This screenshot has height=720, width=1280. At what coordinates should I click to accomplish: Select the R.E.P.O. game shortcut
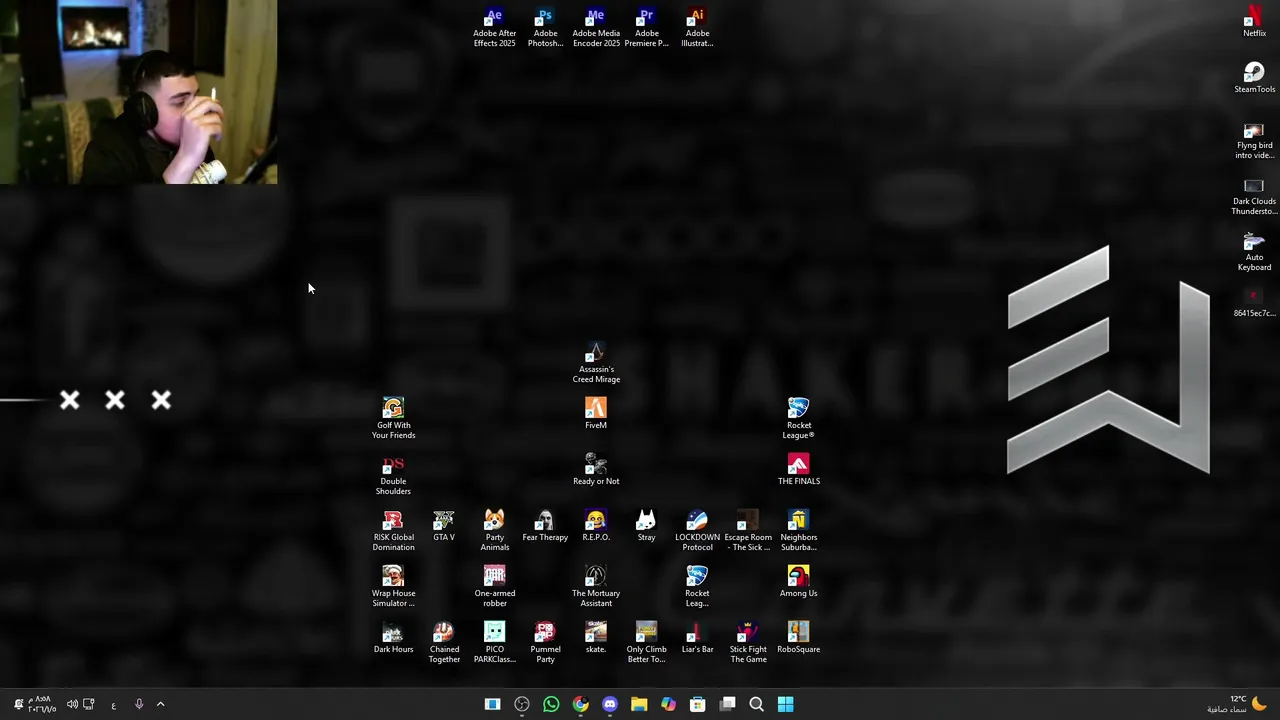(596, 526)
